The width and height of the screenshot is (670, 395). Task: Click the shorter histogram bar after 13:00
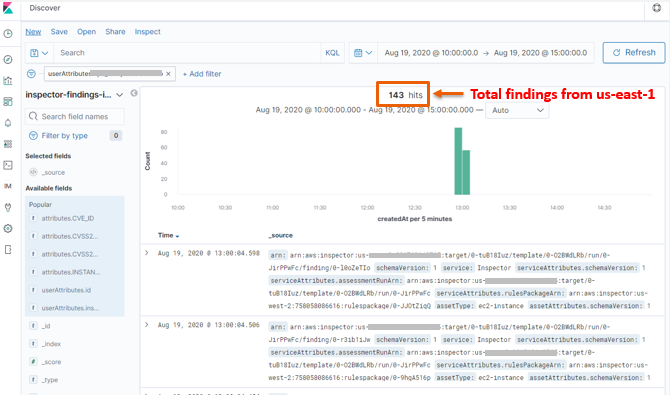pyautogui.click(x=466, y=173)
